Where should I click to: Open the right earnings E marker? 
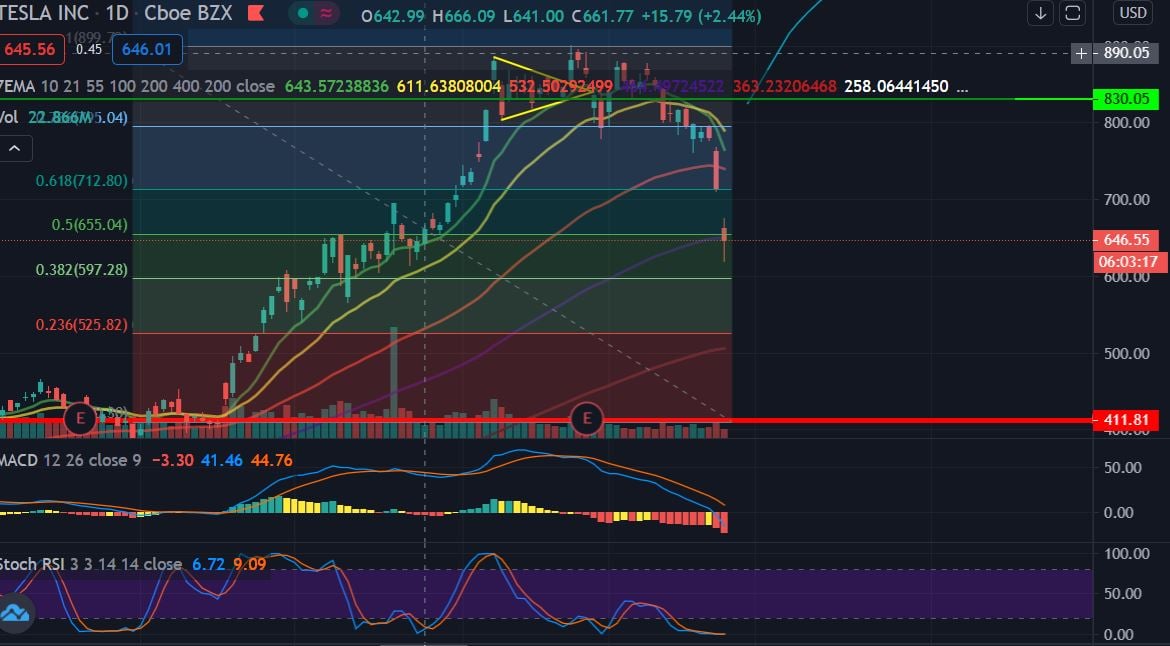pos(586,418)
